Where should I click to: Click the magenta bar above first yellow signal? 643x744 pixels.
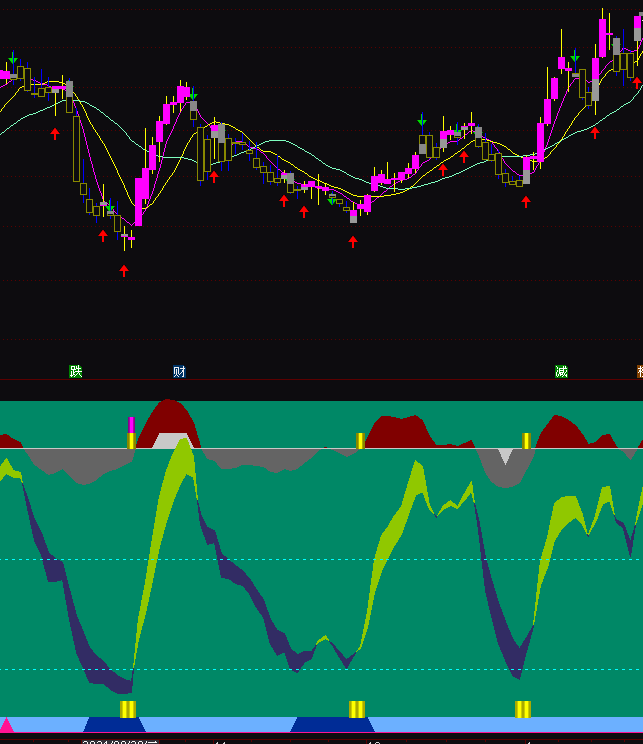(x=131, y=425)
